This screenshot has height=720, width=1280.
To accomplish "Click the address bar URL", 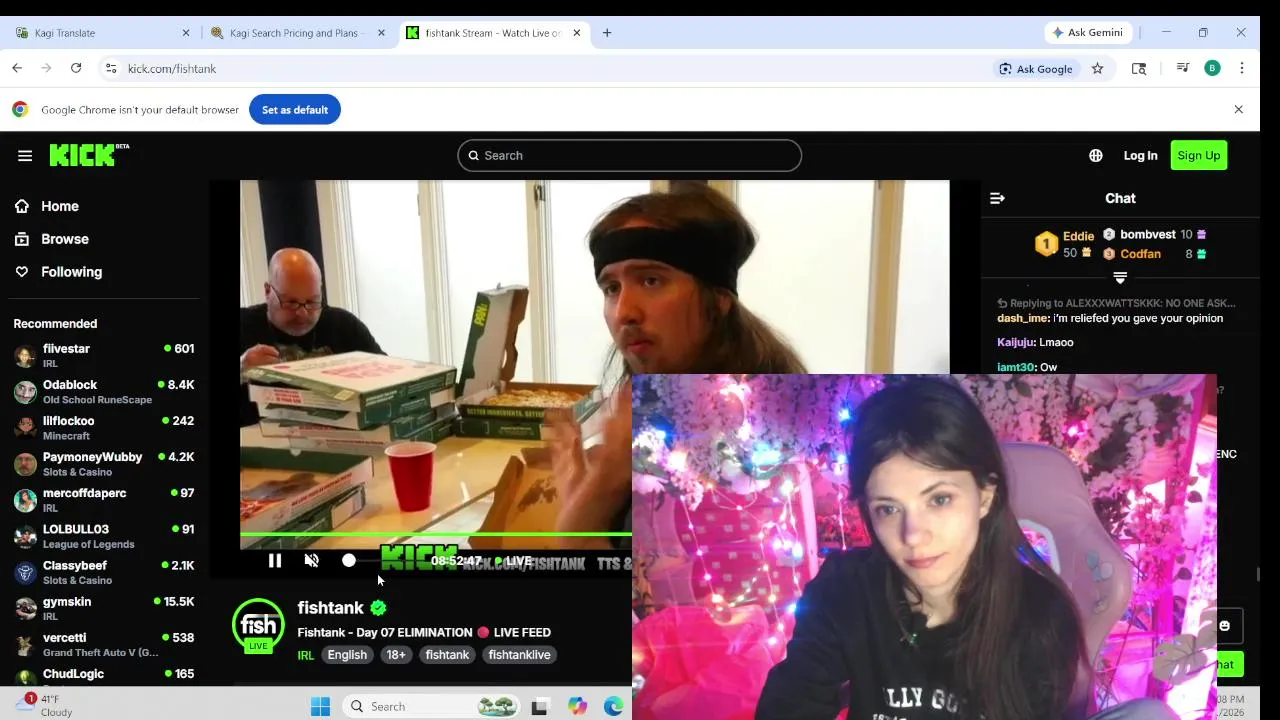I will click(172, 69).
